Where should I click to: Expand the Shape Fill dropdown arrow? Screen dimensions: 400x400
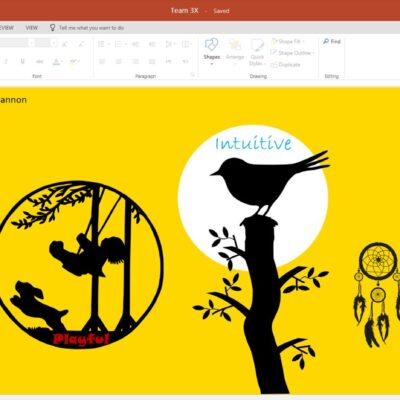coord(304,42)
